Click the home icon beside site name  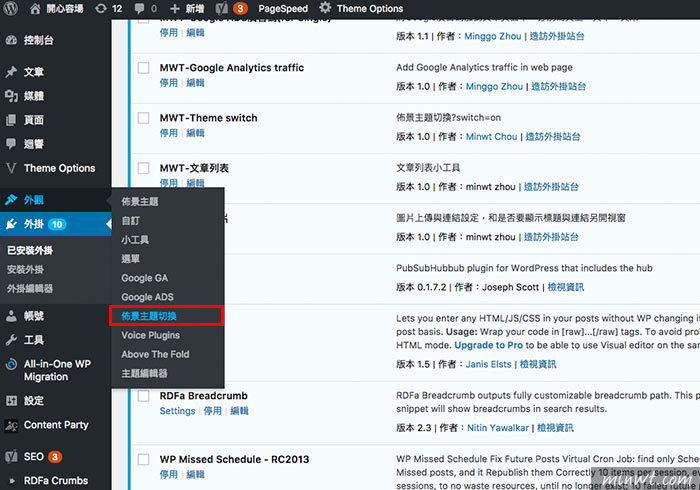[x=35, y=8]
